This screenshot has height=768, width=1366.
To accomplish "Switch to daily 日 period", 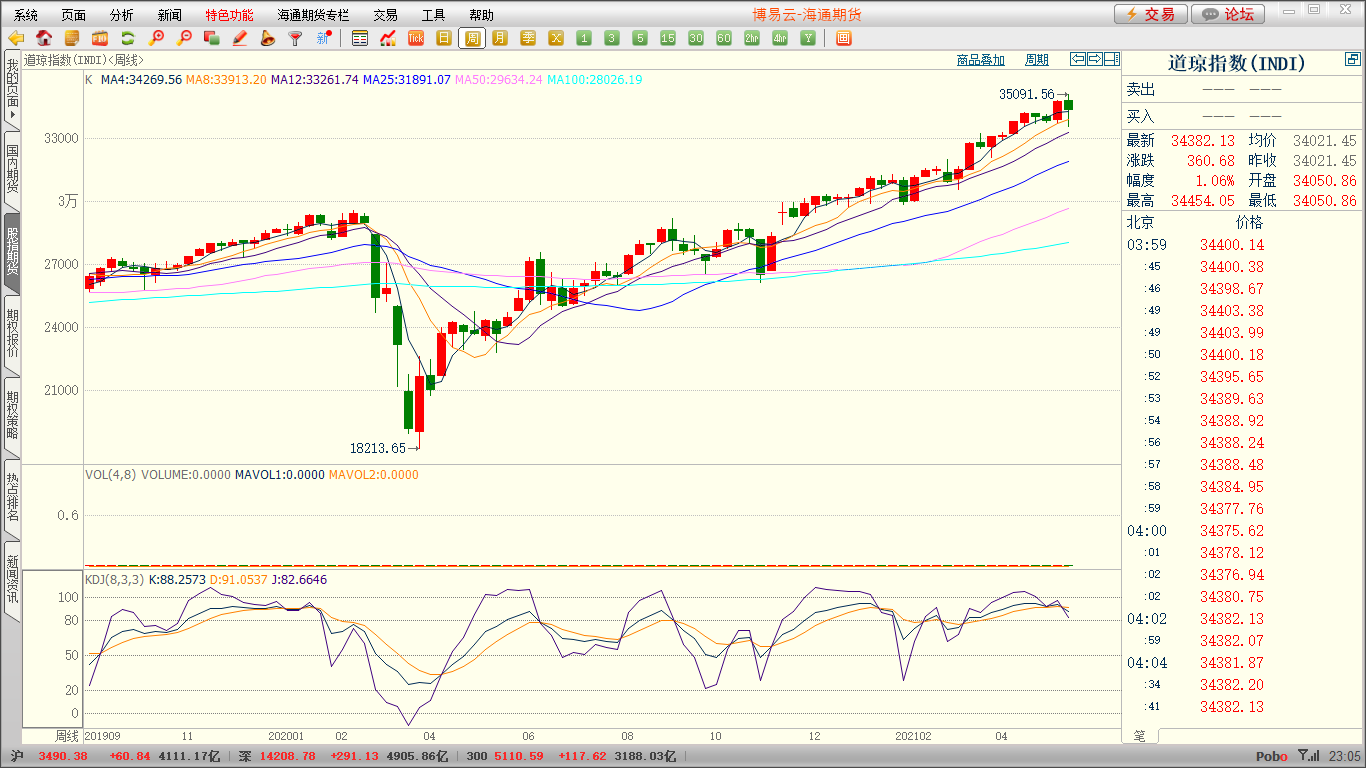I will (x=444, y=38).
